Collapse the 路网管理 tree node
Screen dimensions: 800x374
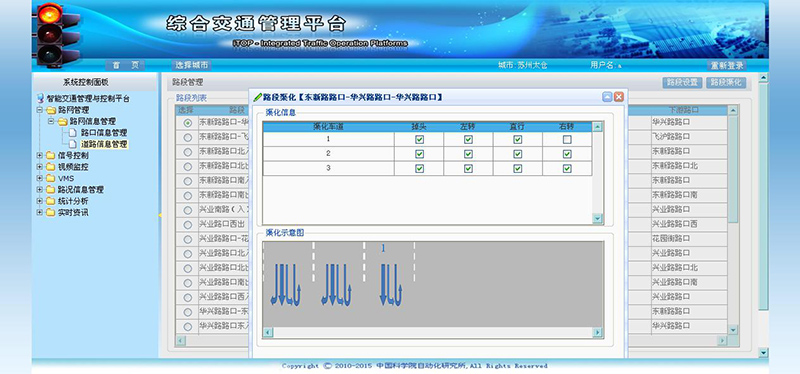click(40, 110)
